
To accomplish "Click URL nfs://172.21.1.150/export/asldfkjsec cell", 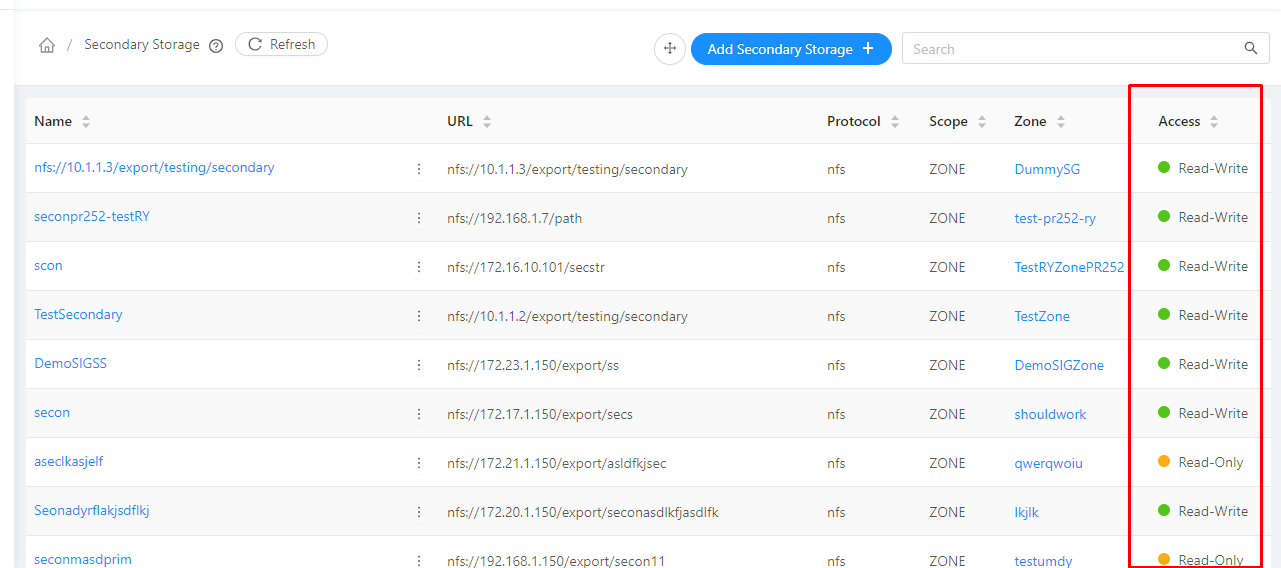I will coord(557,463).
